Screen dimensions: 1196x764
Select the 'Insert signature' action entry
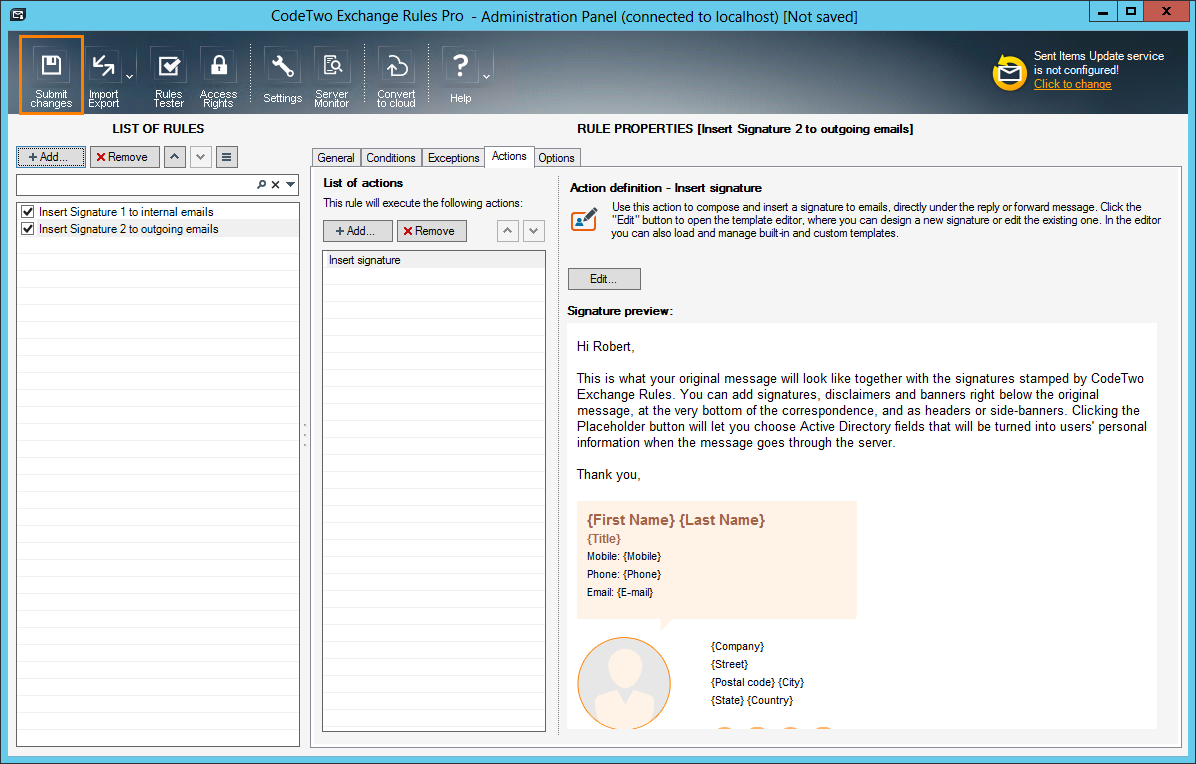point(434,260)
